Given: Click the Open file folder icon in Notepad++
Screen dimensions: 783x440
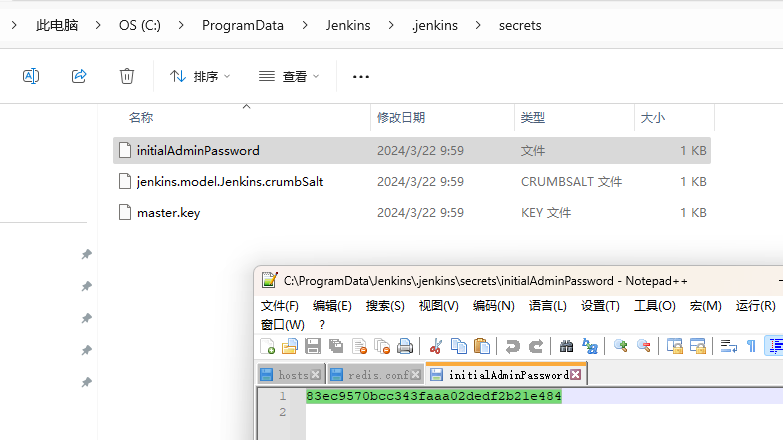Looking at the screenshot, I should [290, 346].
